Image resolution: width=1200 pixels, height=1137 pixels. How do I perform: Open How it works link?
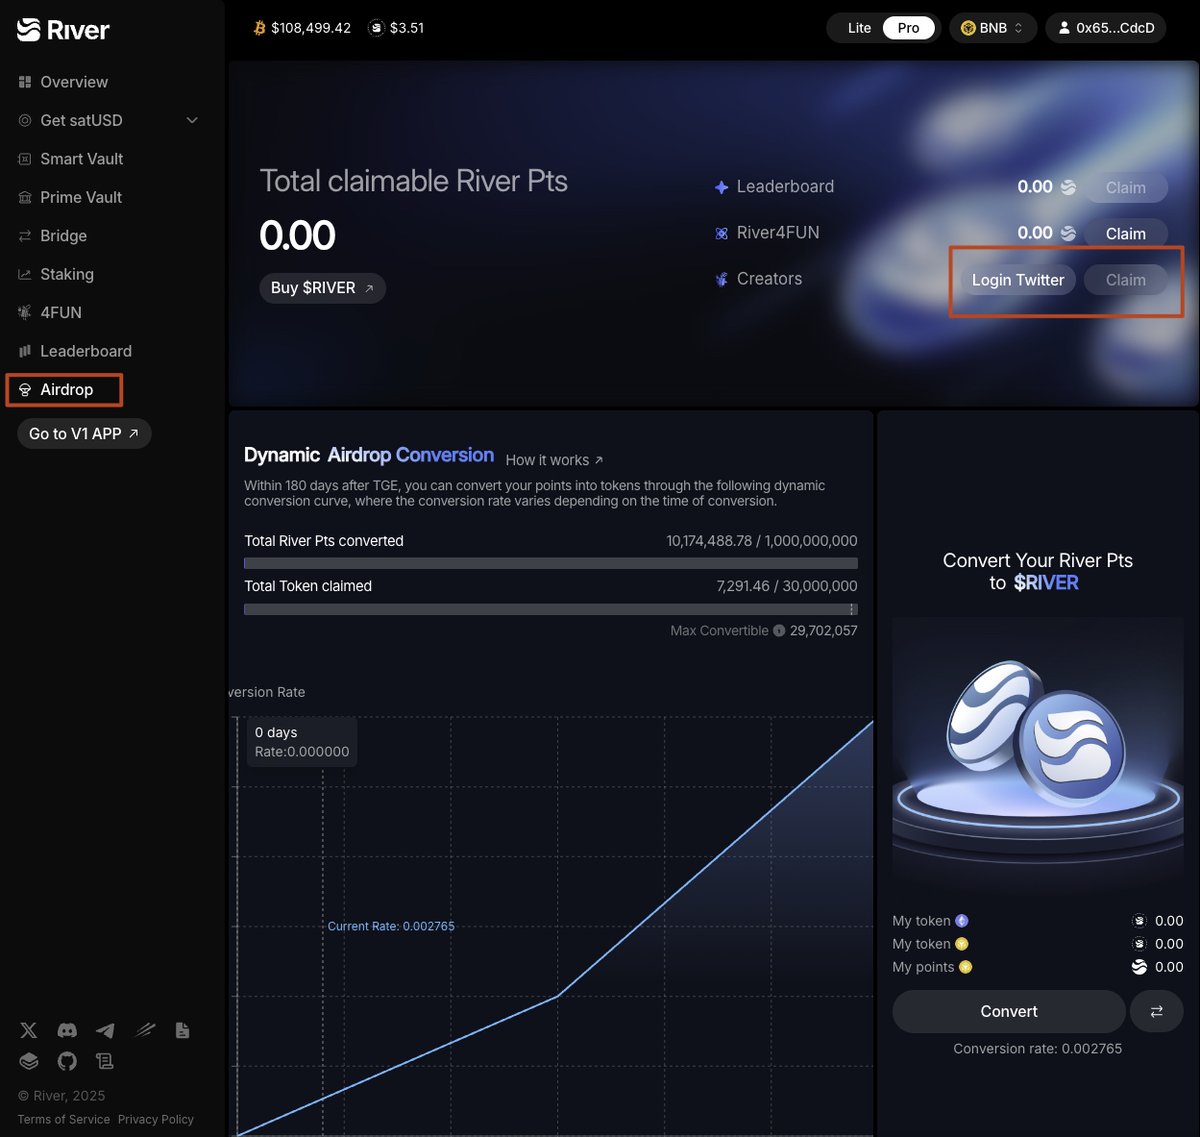(554, 460)
